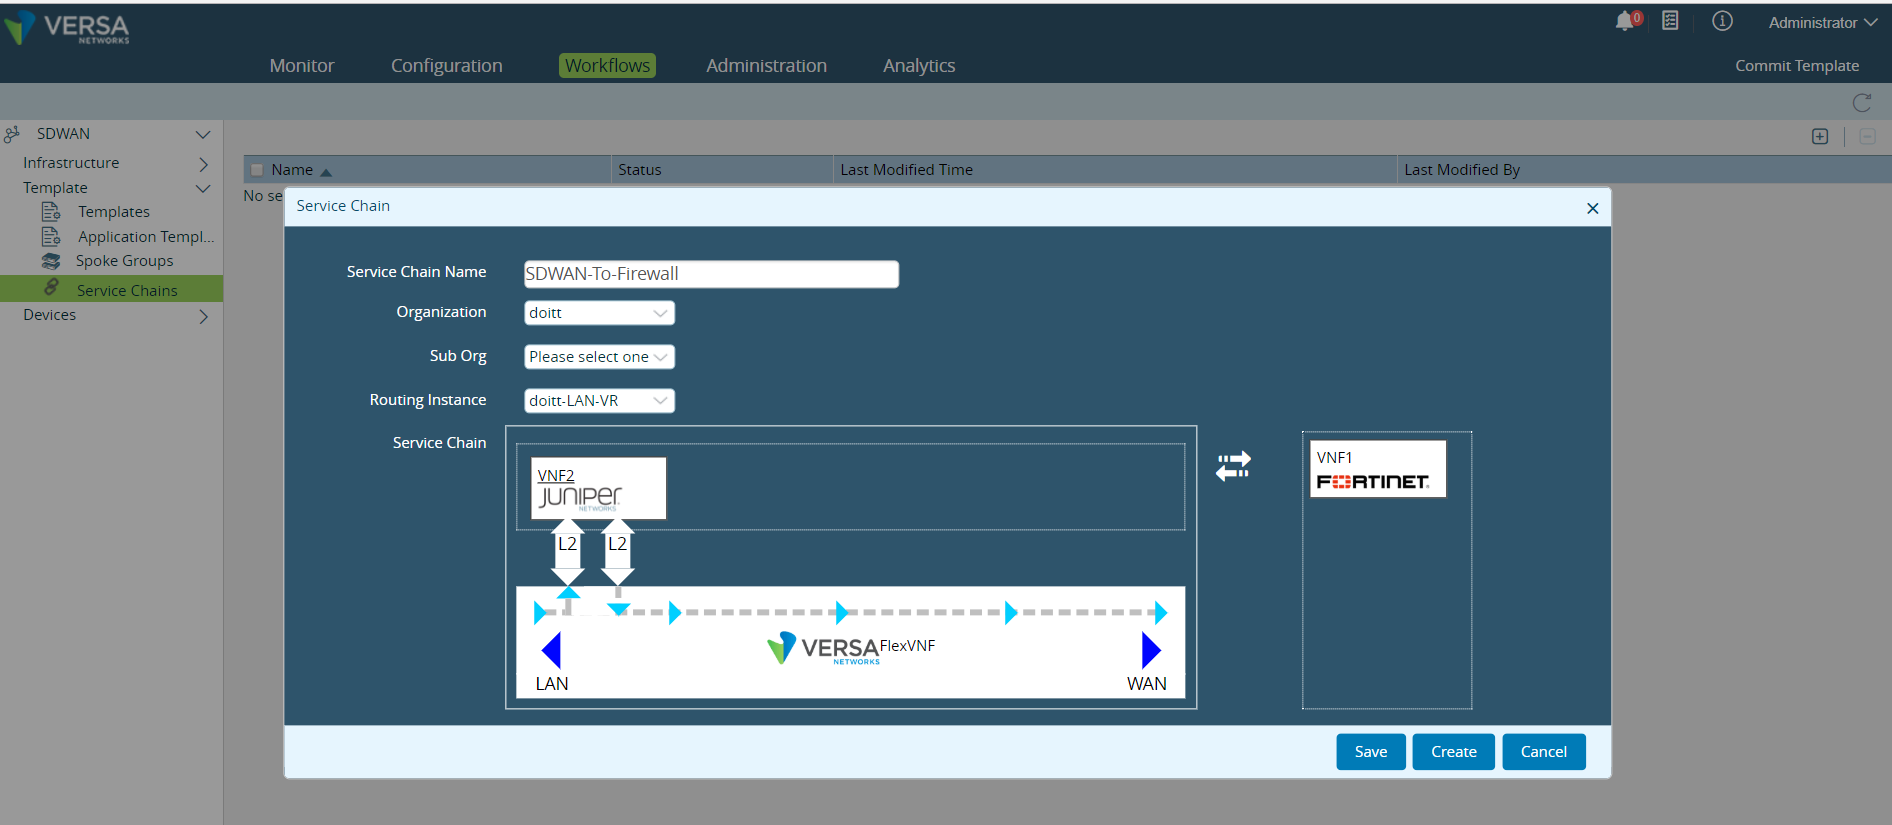Viewport: 1892px width, 825px height.
Task: Open Service Chains in the sidebar
Action: pyautogui.click(x=127, y=290)
